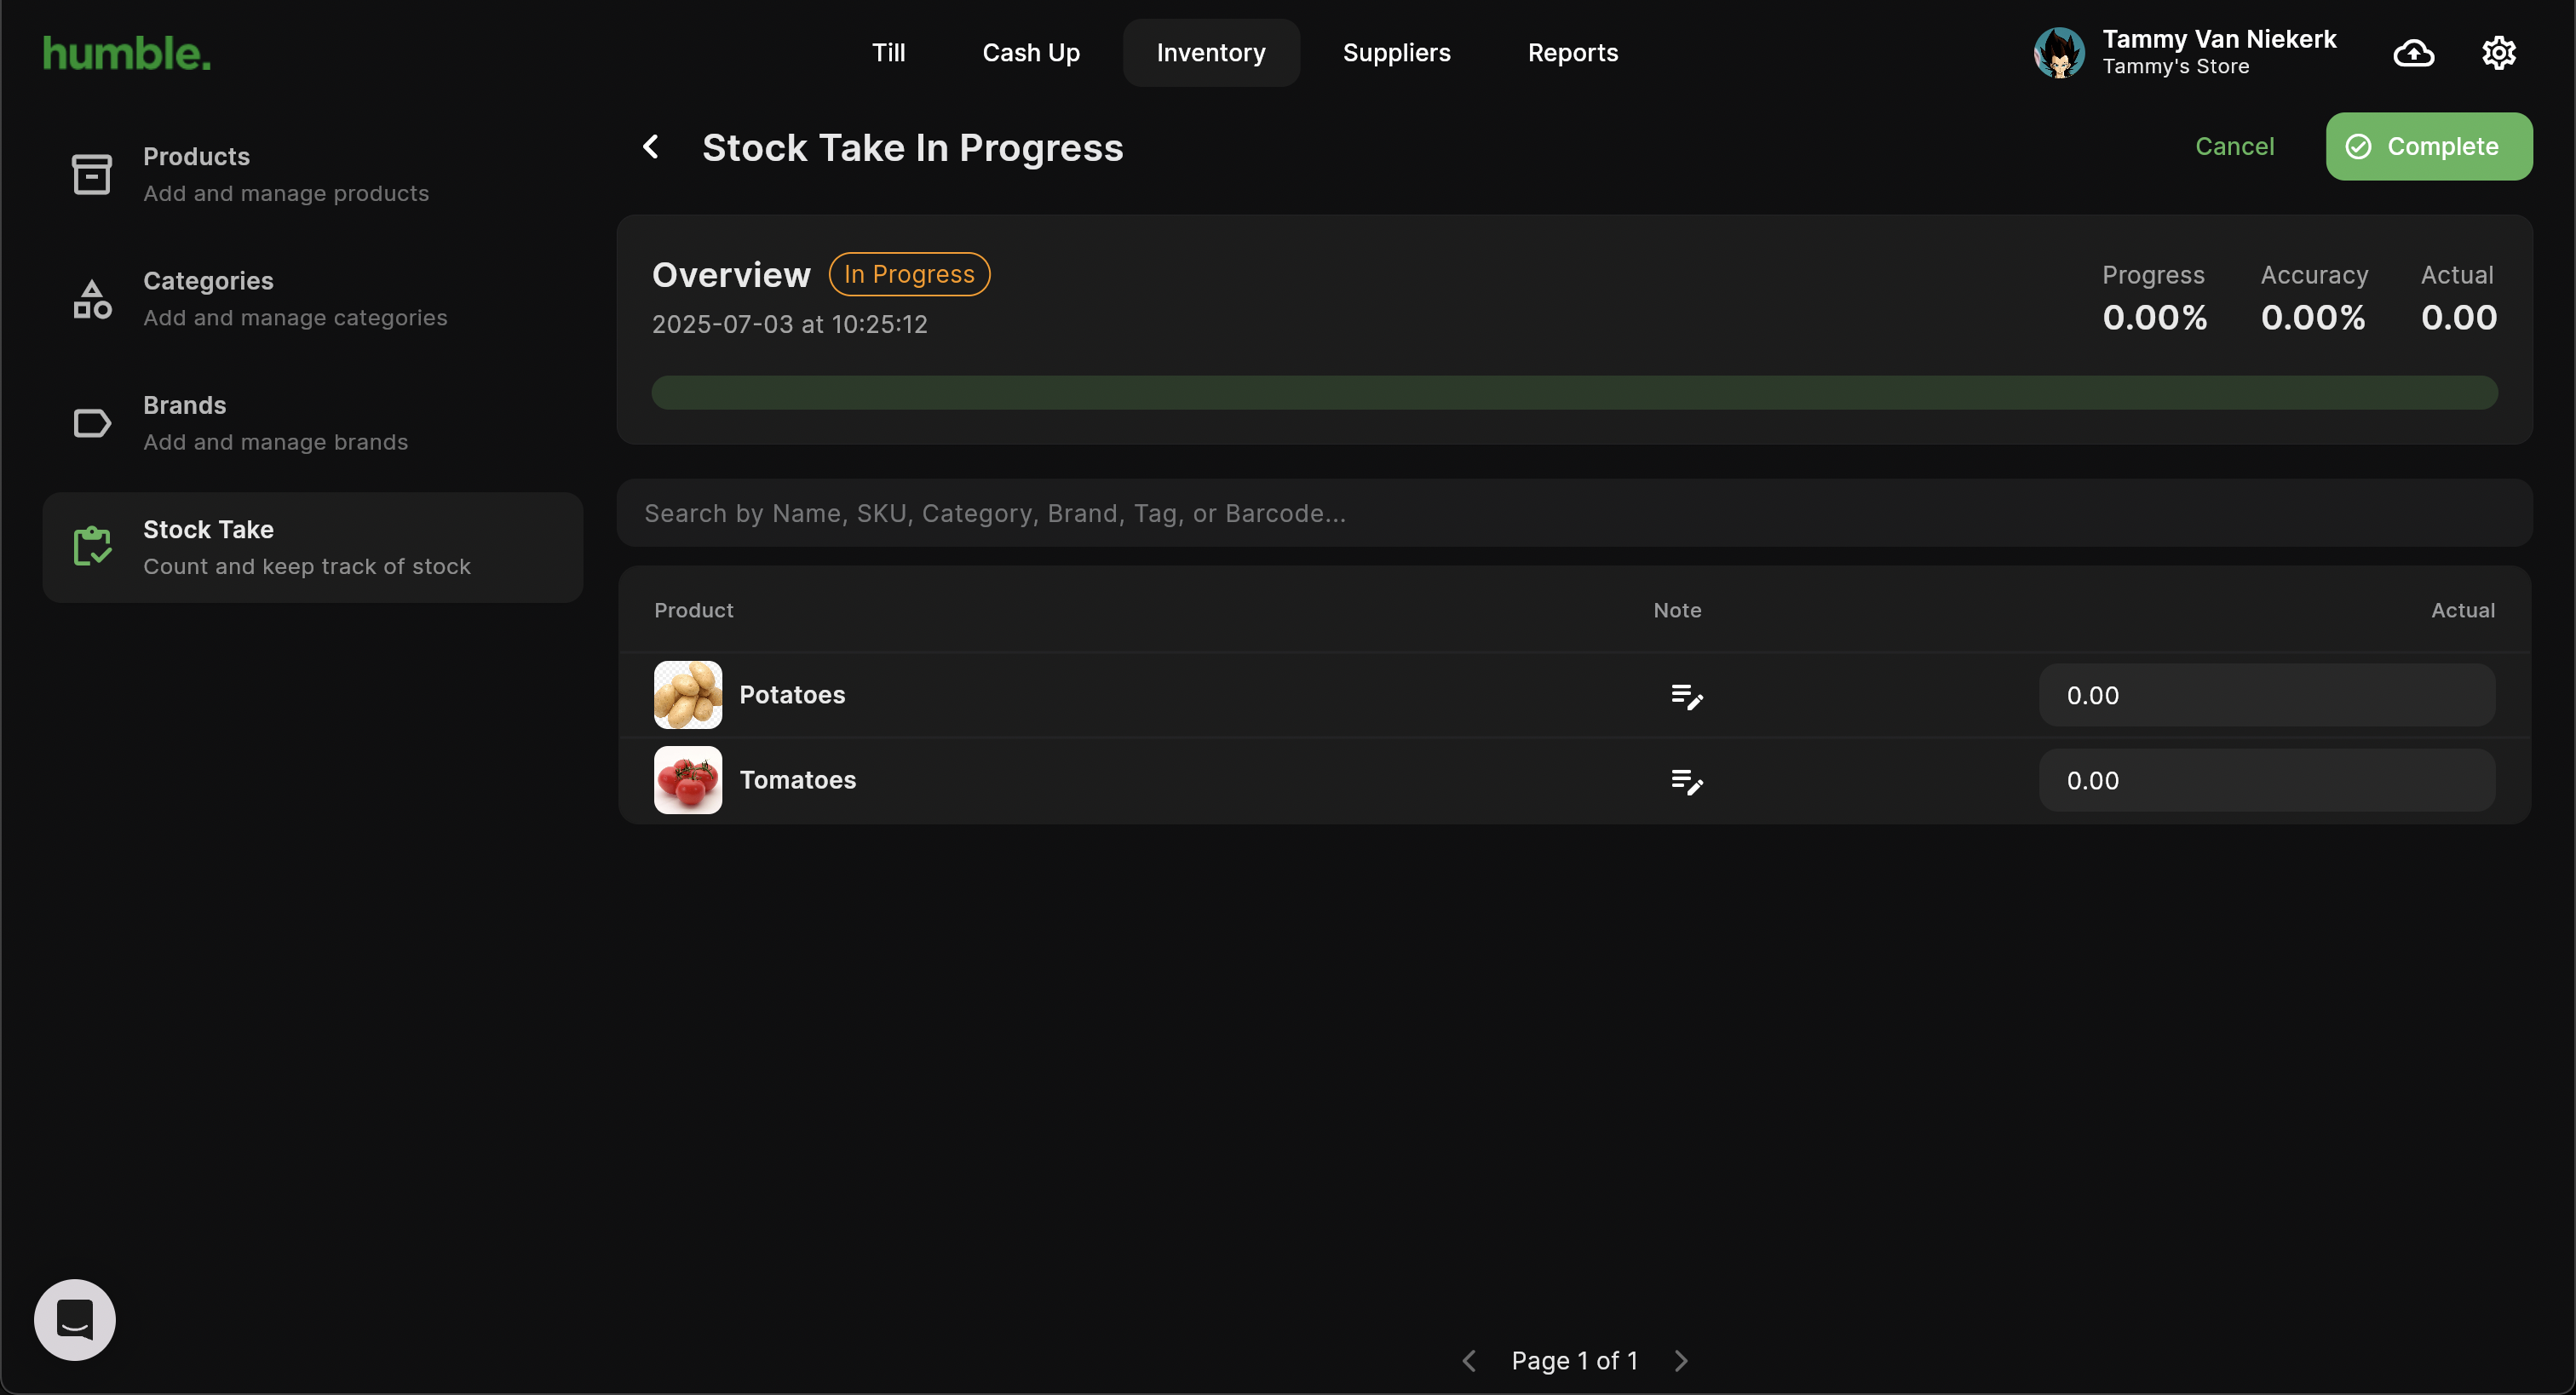
Task: Click the Accuracy 0.00% value
Action: (x=2313, y=318)
